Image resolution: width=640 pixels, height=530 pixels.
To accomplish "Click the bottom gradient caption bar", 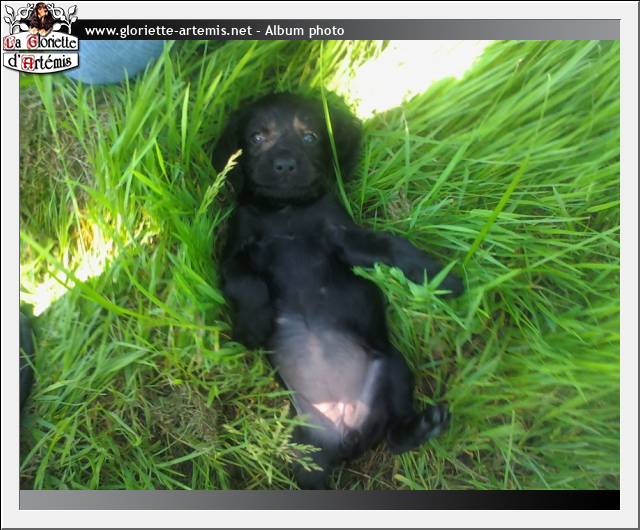I will pos(300,499).
